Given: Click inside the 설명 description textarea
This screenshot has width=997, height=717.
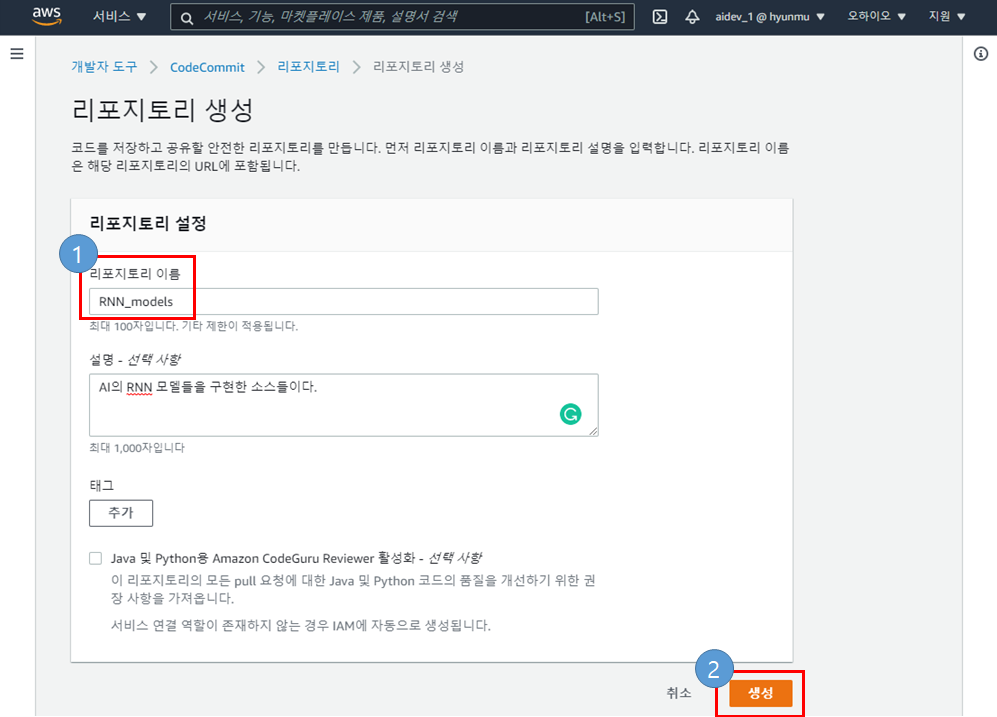Looking at the screenshot, I should click(343, 405).
